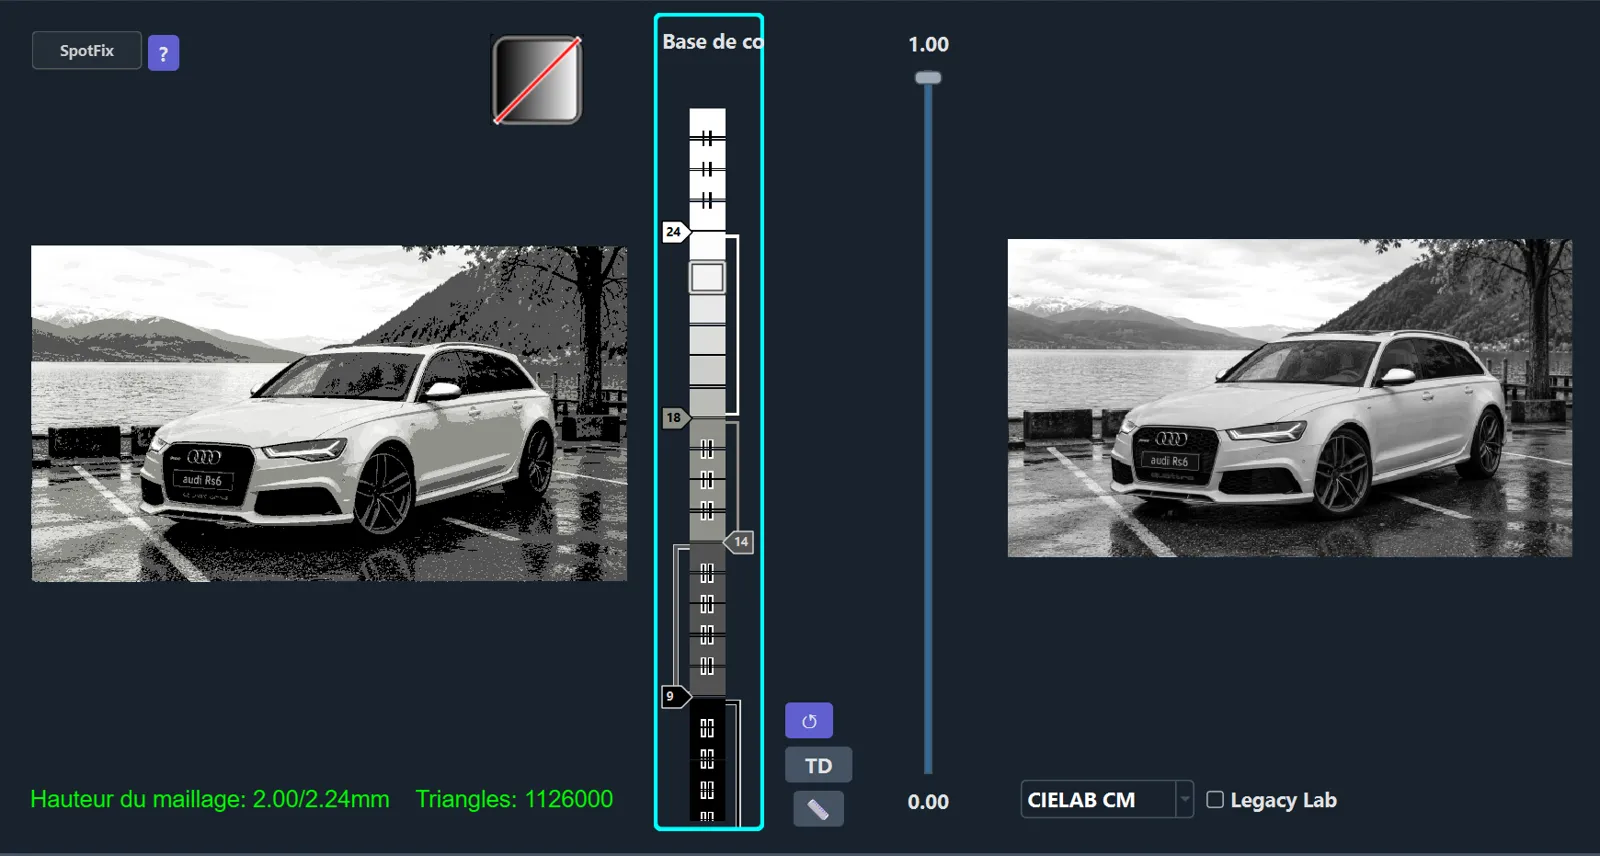Select layer marker 24 on the filament strip
1600x856 pixels.
675,232
